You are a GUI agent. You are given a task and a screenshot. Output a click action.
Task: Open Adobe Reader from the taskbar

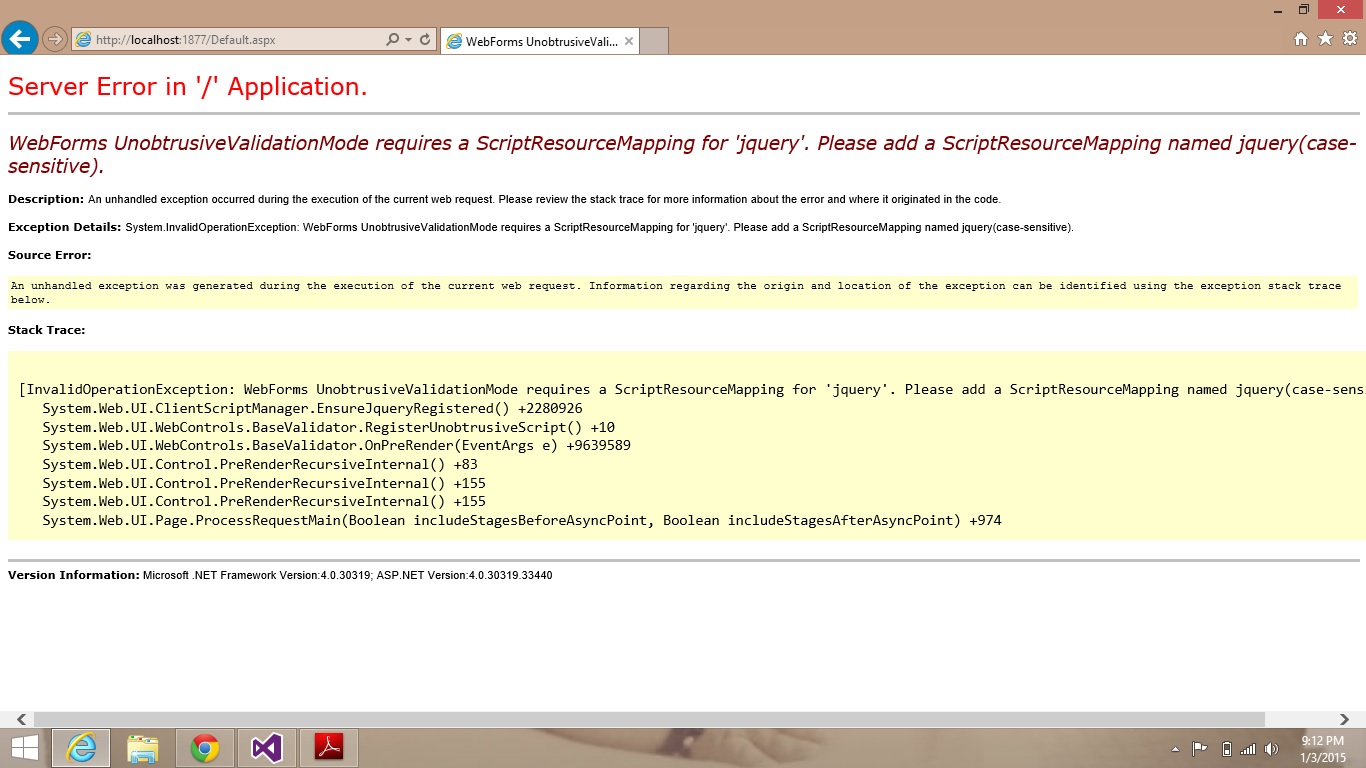tap(329, 748)
